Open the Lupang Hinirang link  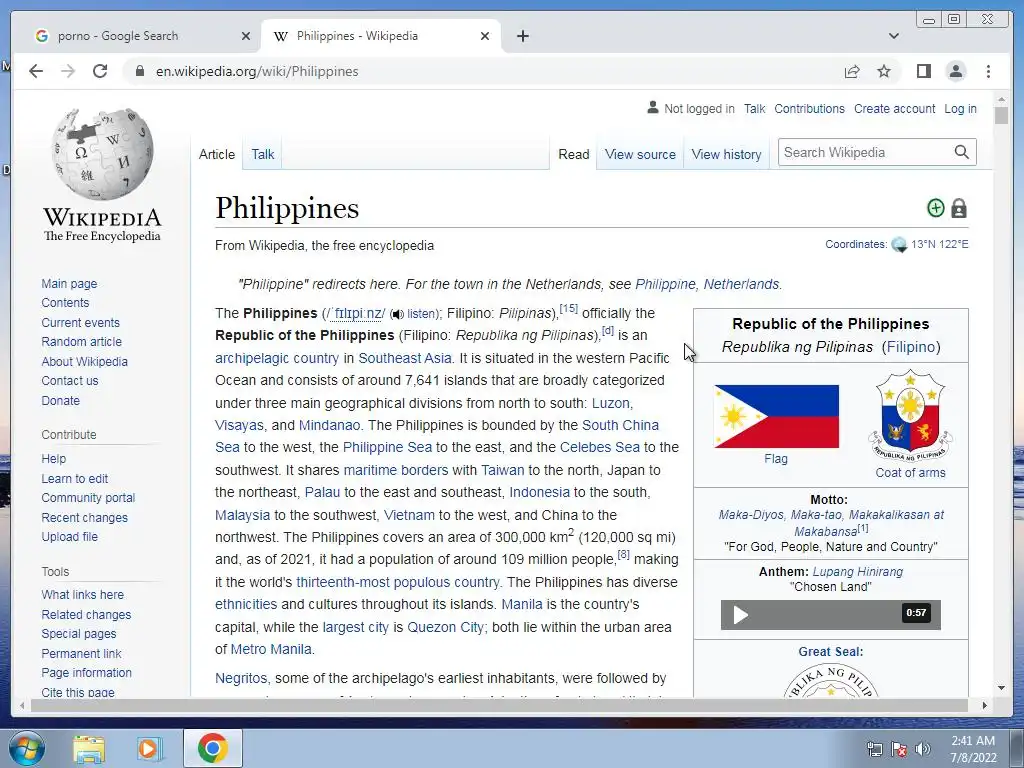(857, 571)
